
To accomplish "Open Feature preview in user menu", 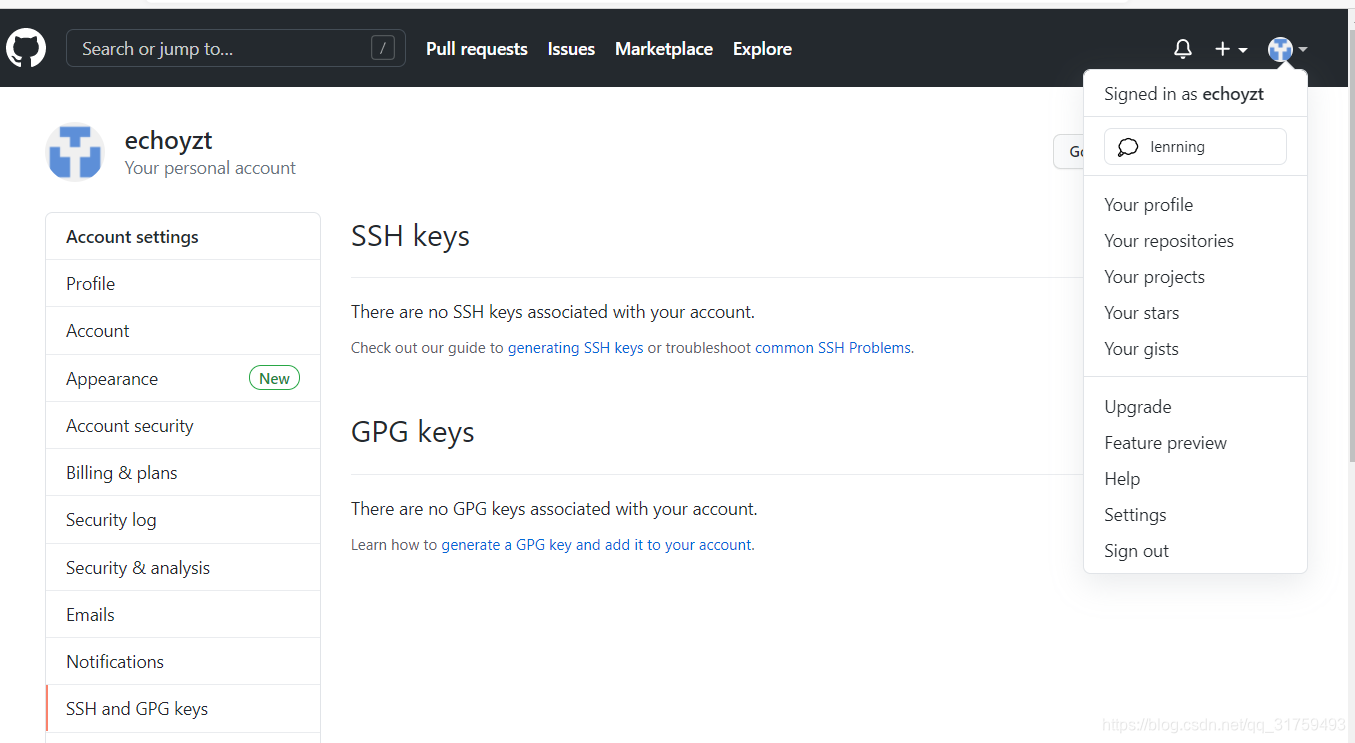I will tap(1195, 442).
